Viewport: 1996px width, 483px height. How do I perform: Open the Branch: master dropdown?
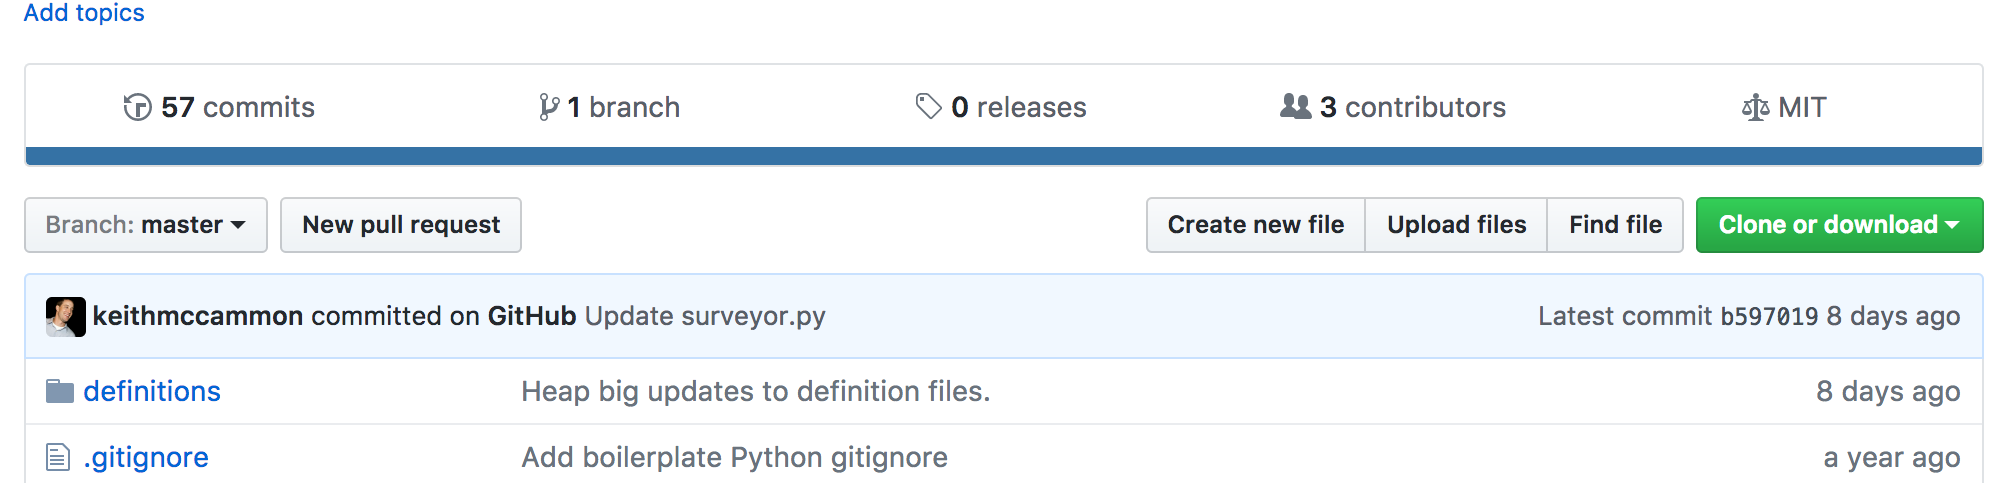146,225
